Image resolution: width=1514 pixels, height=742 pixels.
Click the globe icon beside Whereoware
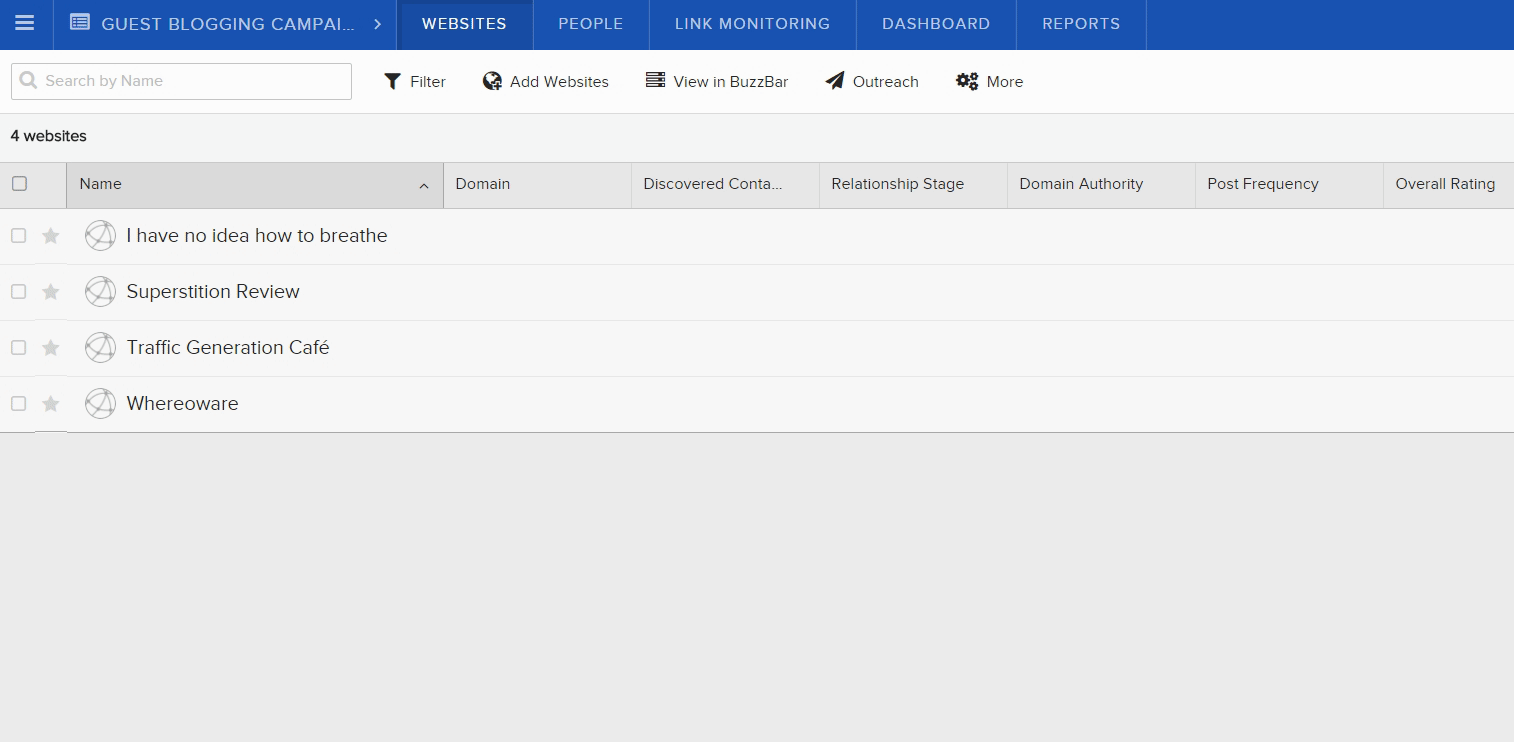100,404
